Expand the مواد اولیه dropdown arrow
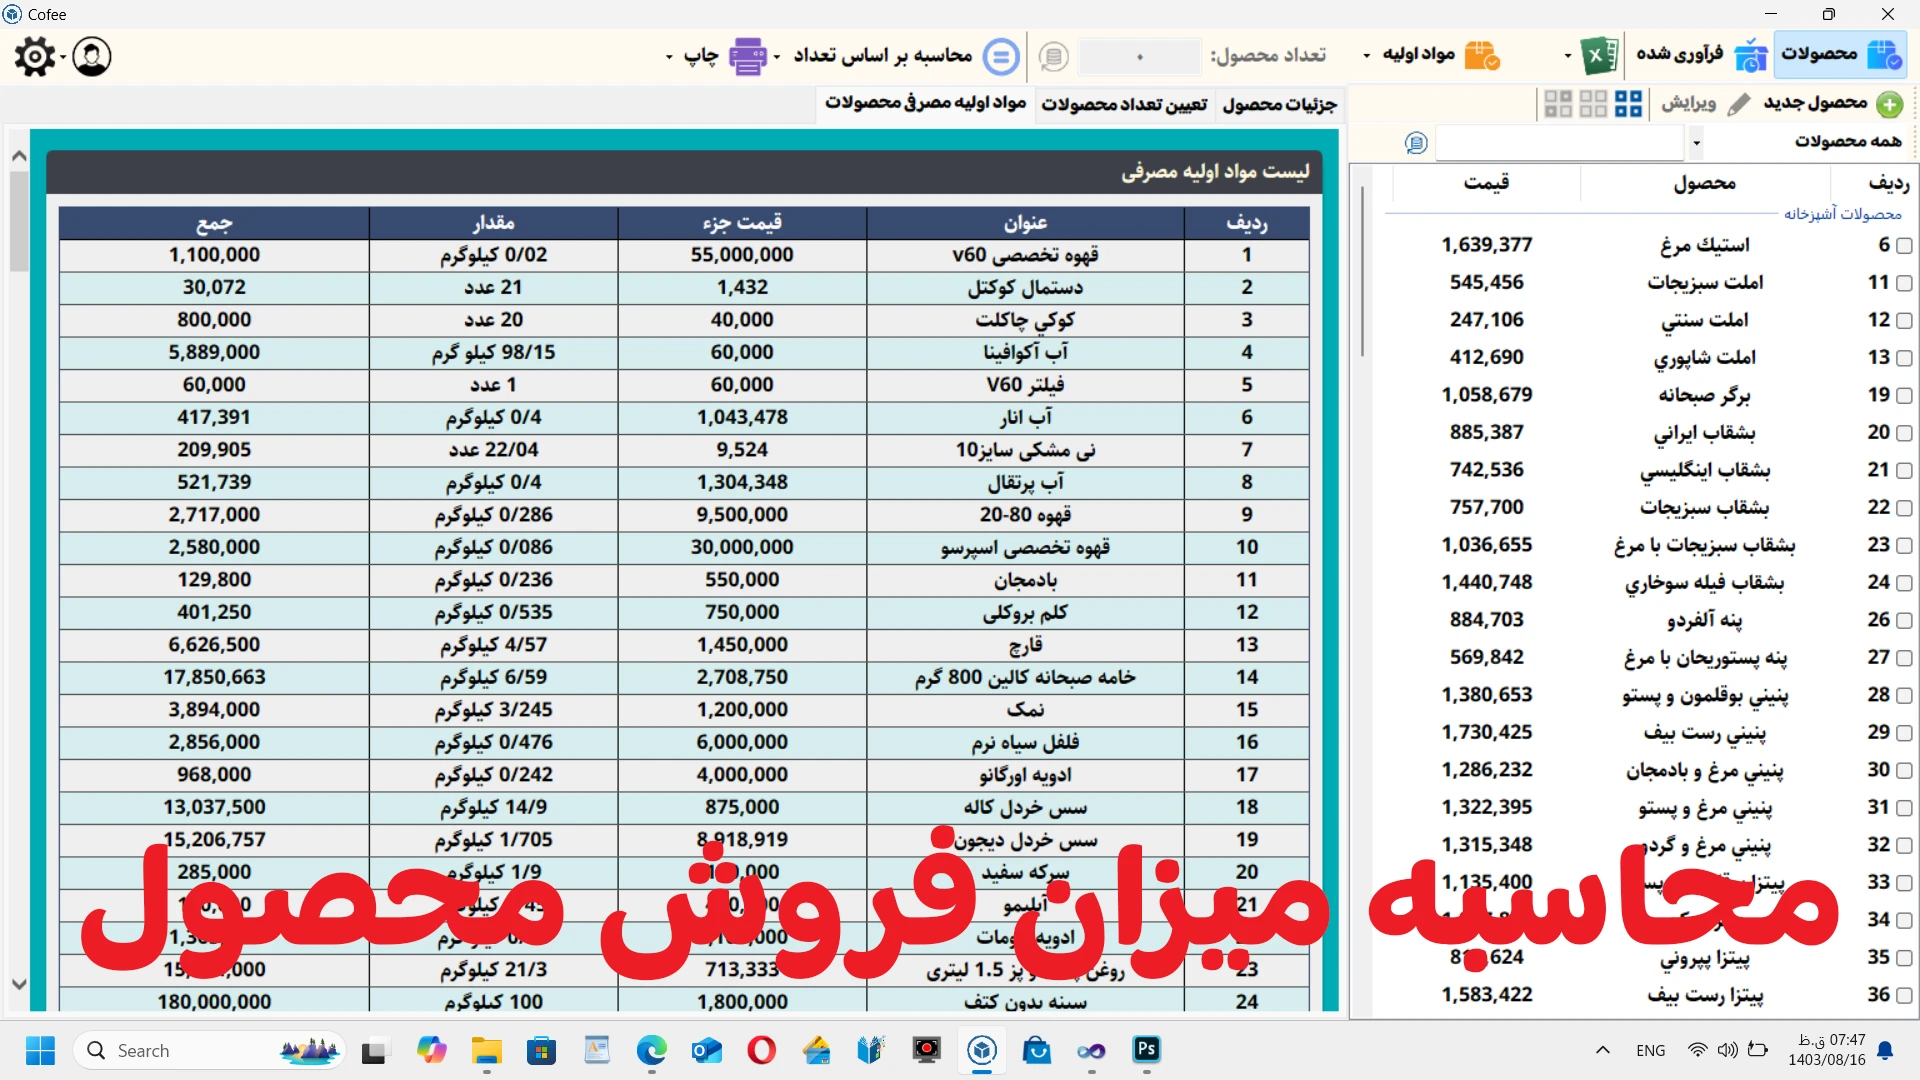 click(1367, 56)
